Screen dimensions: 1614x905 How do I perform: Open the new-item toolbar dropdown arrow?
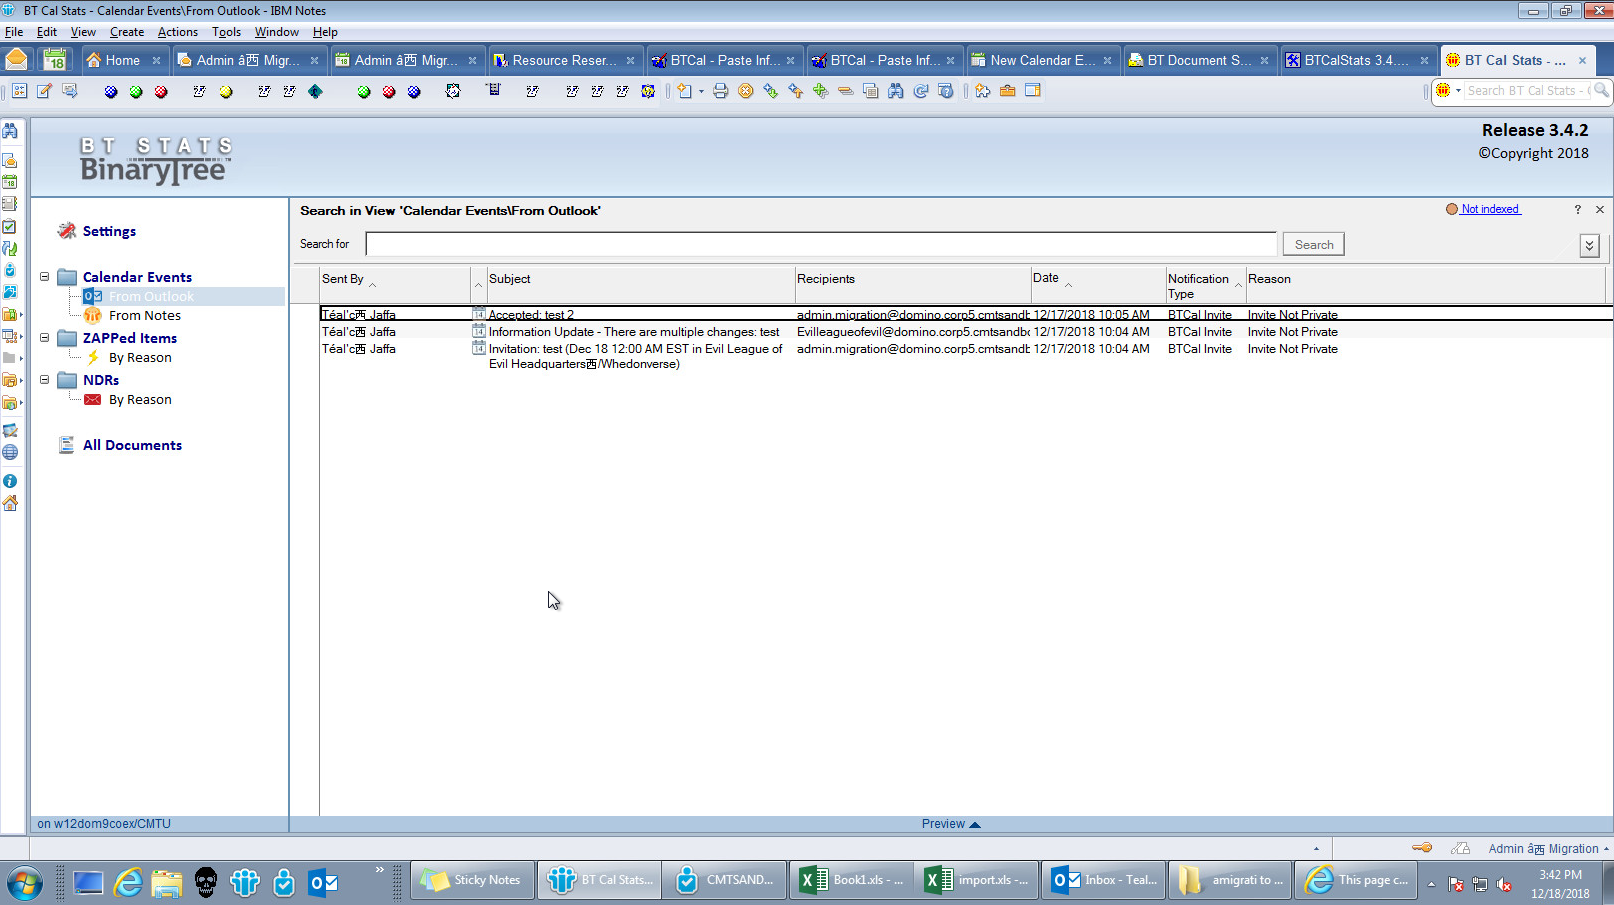[701, 92]
